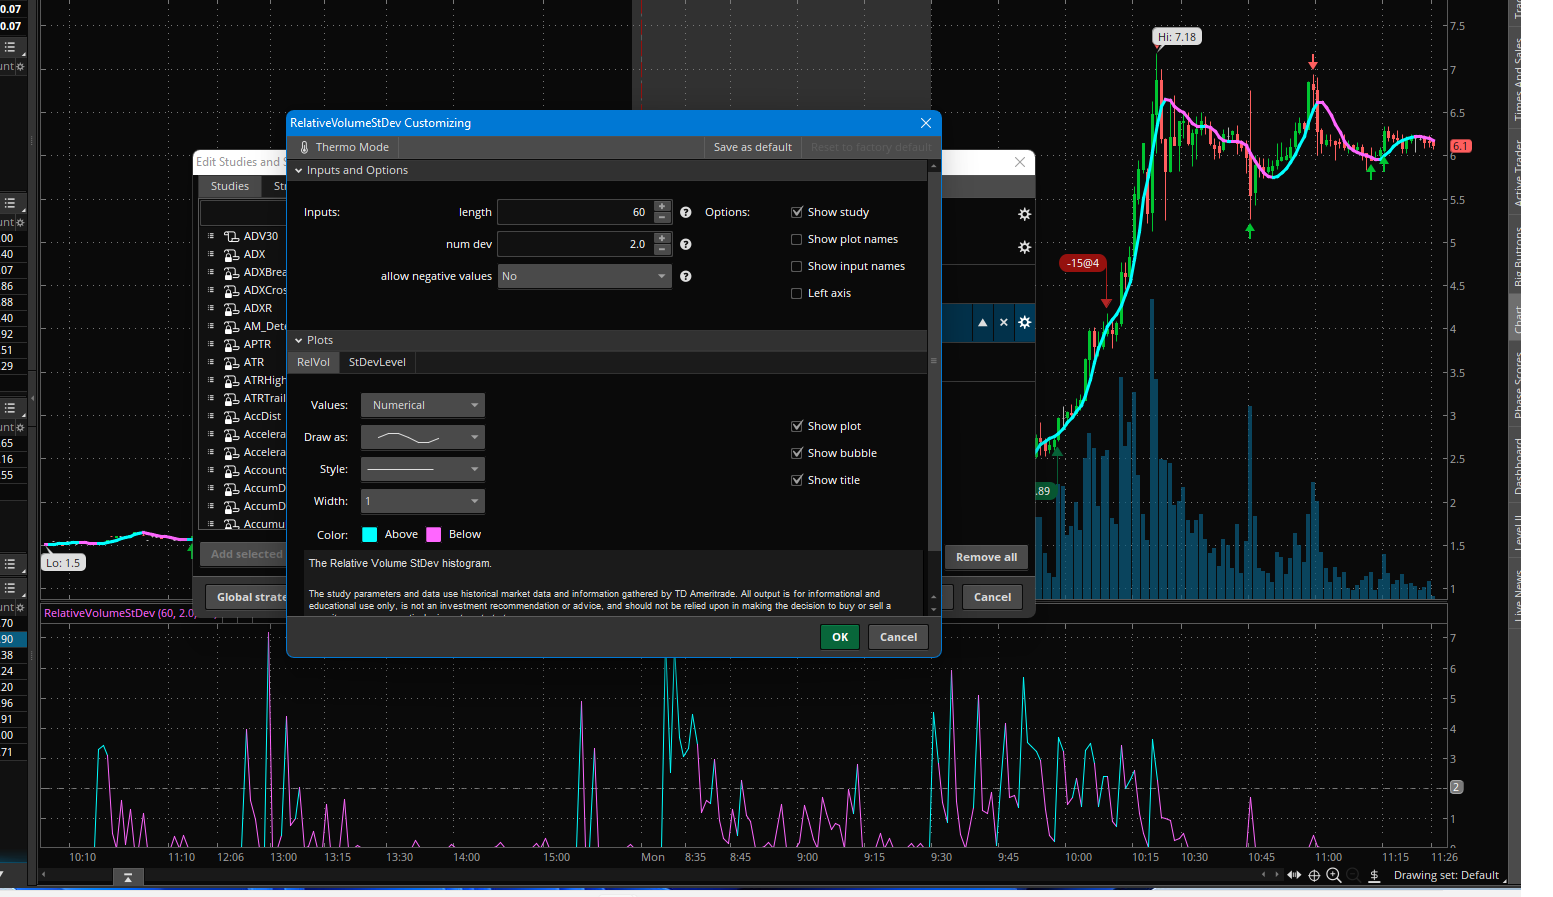Toggle the Show bubble checkbox
Image resolution: width=1553 pixels, height=897 pixels.
pyautogui.click(x=797, y=453)
